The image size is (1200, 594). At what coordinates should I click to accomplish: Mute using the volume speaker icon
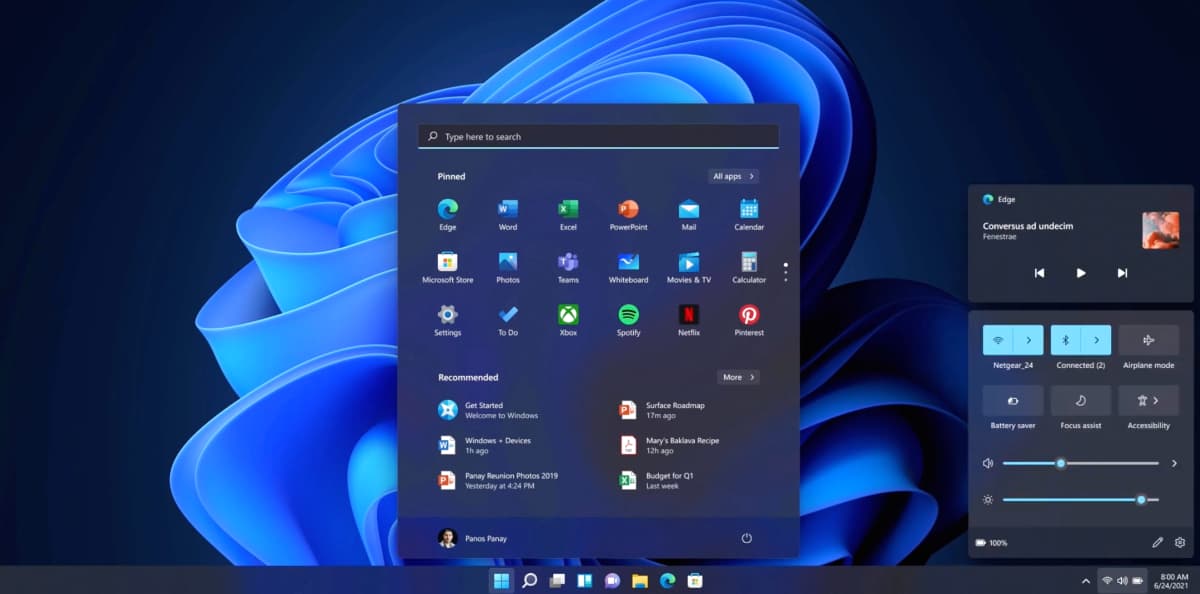[x=988, y=463]
